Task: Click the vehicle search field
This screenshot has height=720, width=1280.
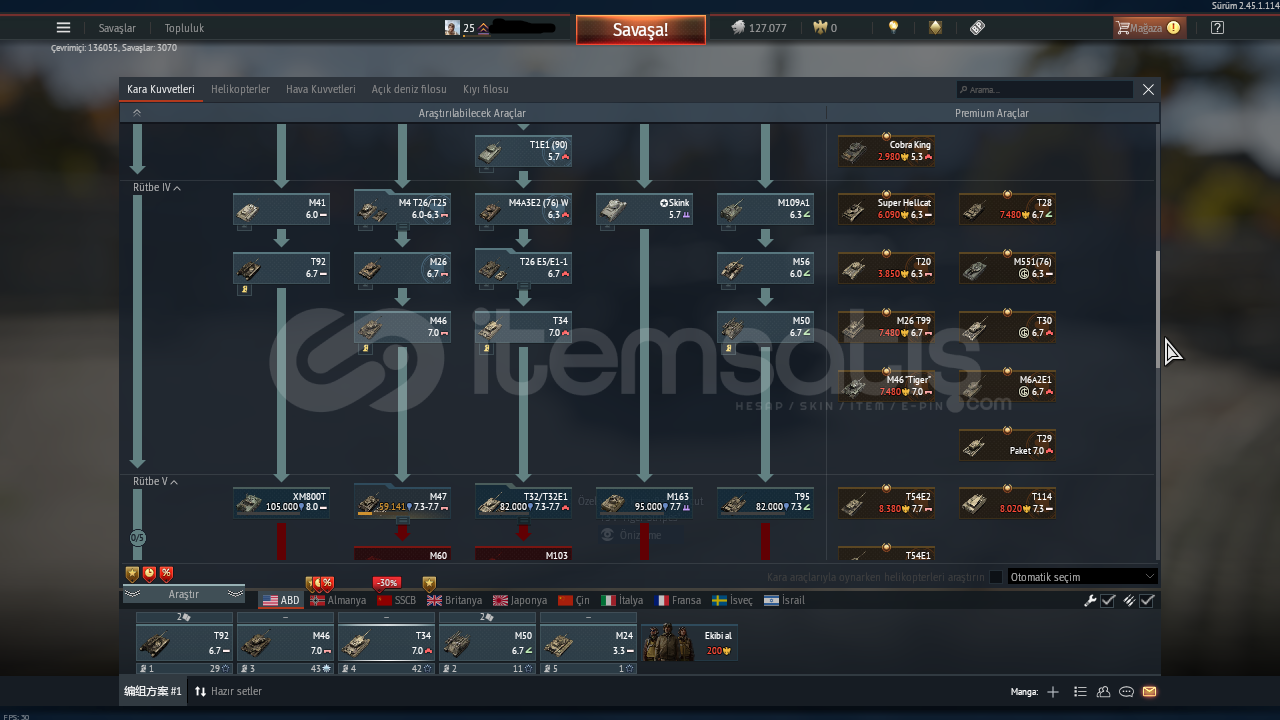Action: (x=1044, y=89)
